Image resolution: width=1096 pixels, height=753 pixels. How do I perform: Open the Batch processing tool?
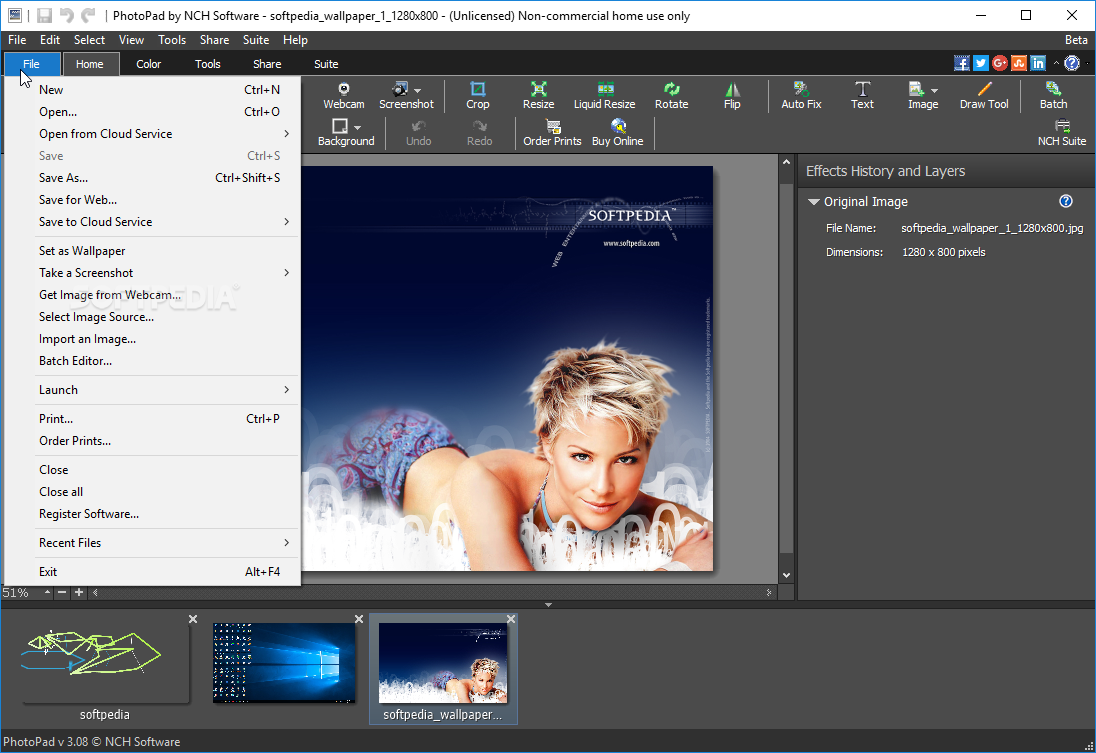(x=1052, y=96)
